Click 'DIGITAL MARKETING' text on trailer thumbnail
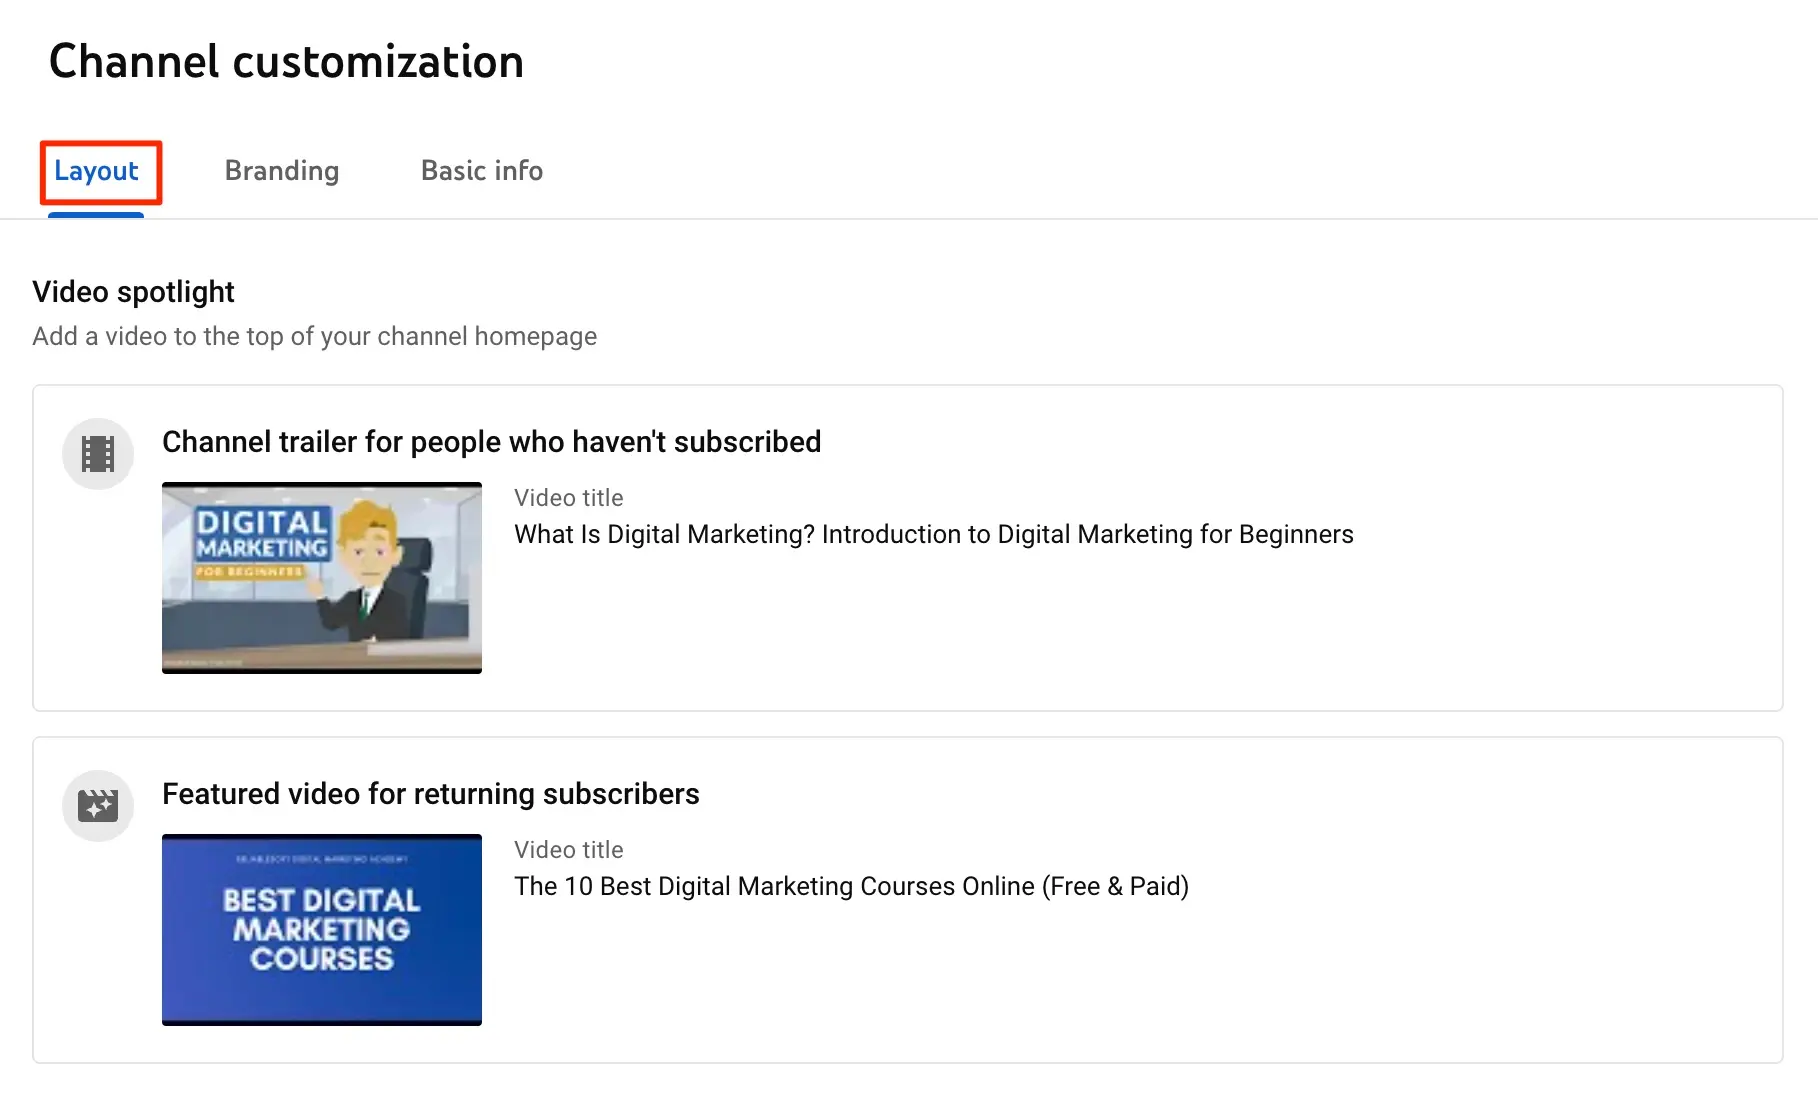Viewport: 1818px width, 1094px height. (x=262, y=534)
